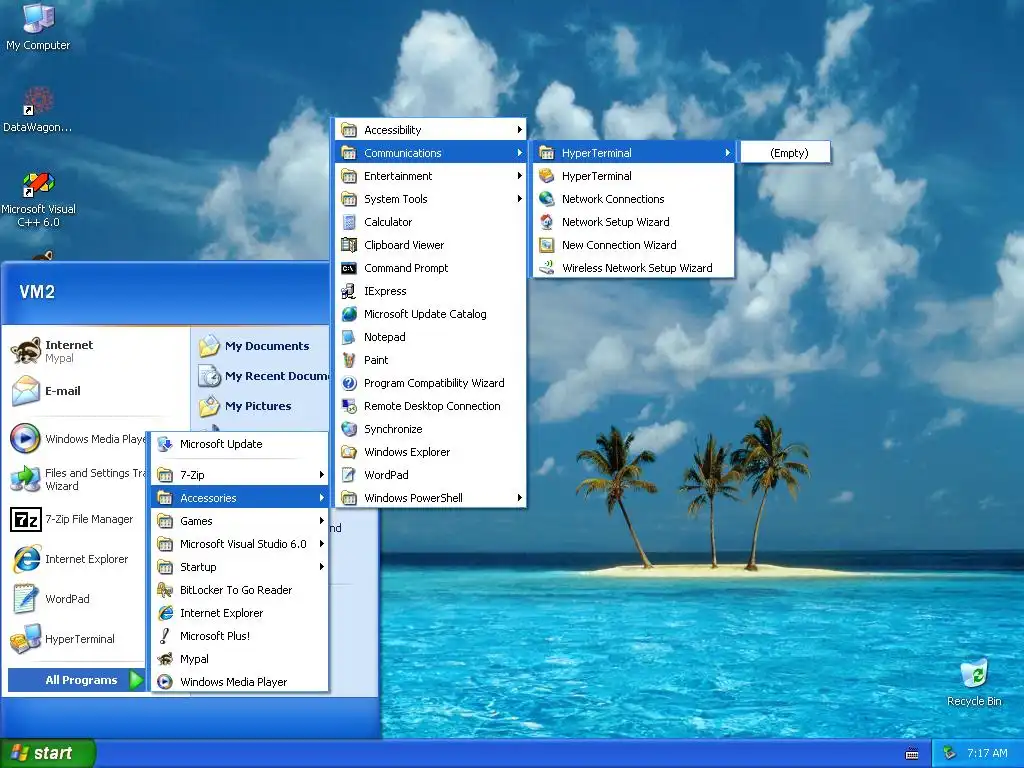The width and height of the screenshot is (1024, 768).
Task: Click the Windows Media Player pinned icon
Action: point(25,438)
